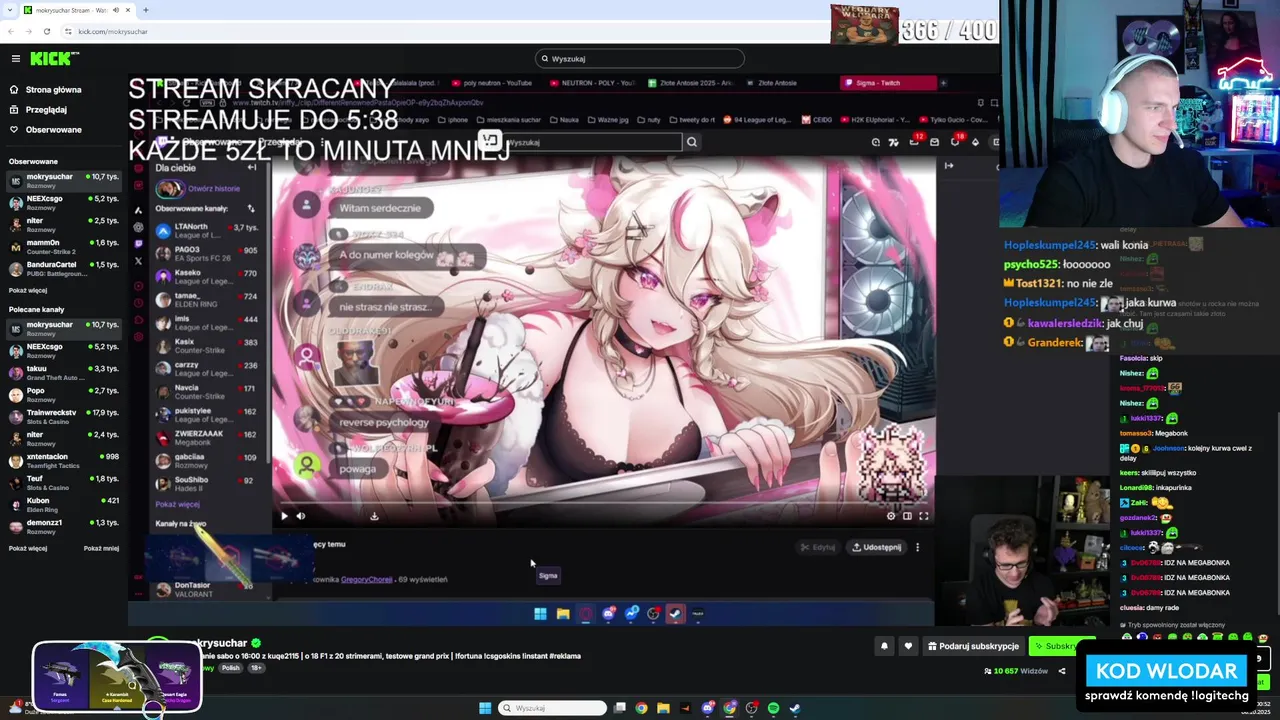Open SouShibo channel in Twitch sidebar

coord(207,484)
